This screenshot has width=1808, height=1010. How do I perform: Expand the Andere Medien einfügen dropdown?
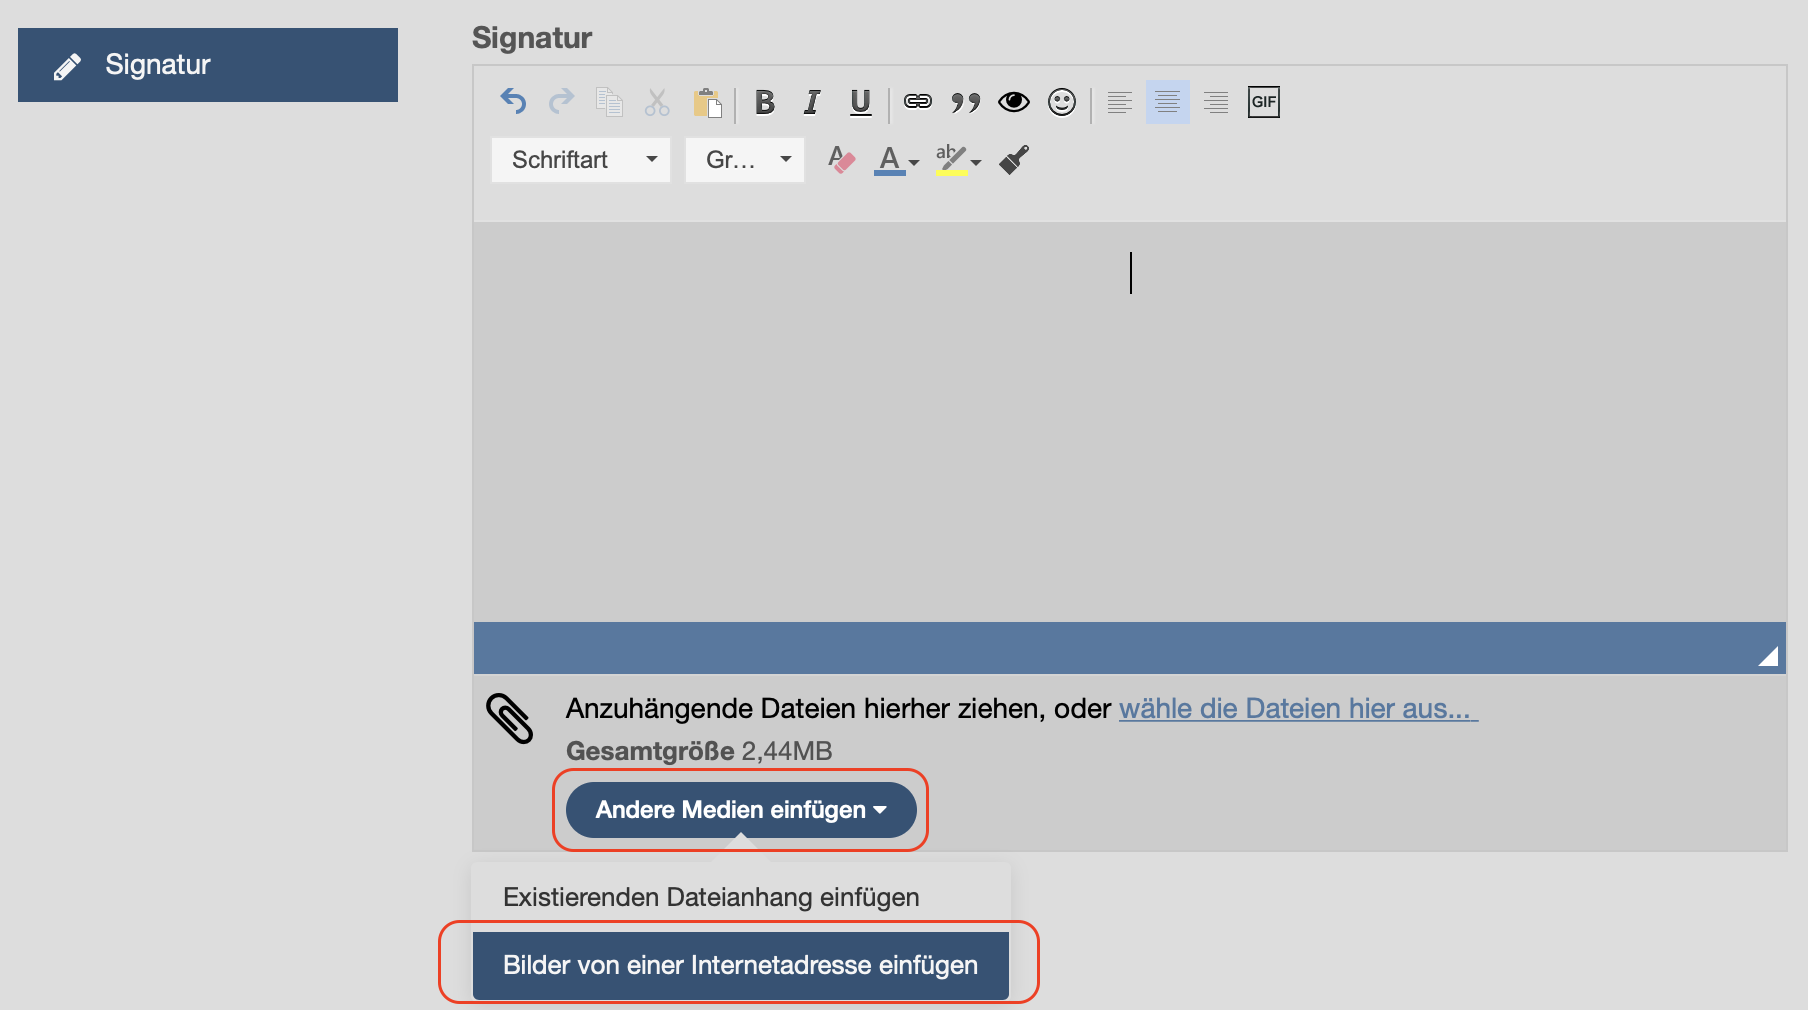[741, 810]
